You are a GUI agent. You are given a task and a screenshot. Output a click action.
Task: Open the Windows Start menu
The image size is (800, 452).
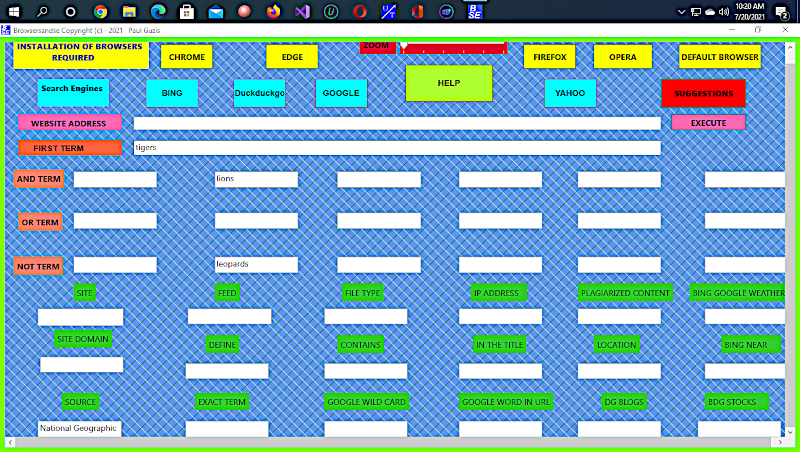click(14, 11)
